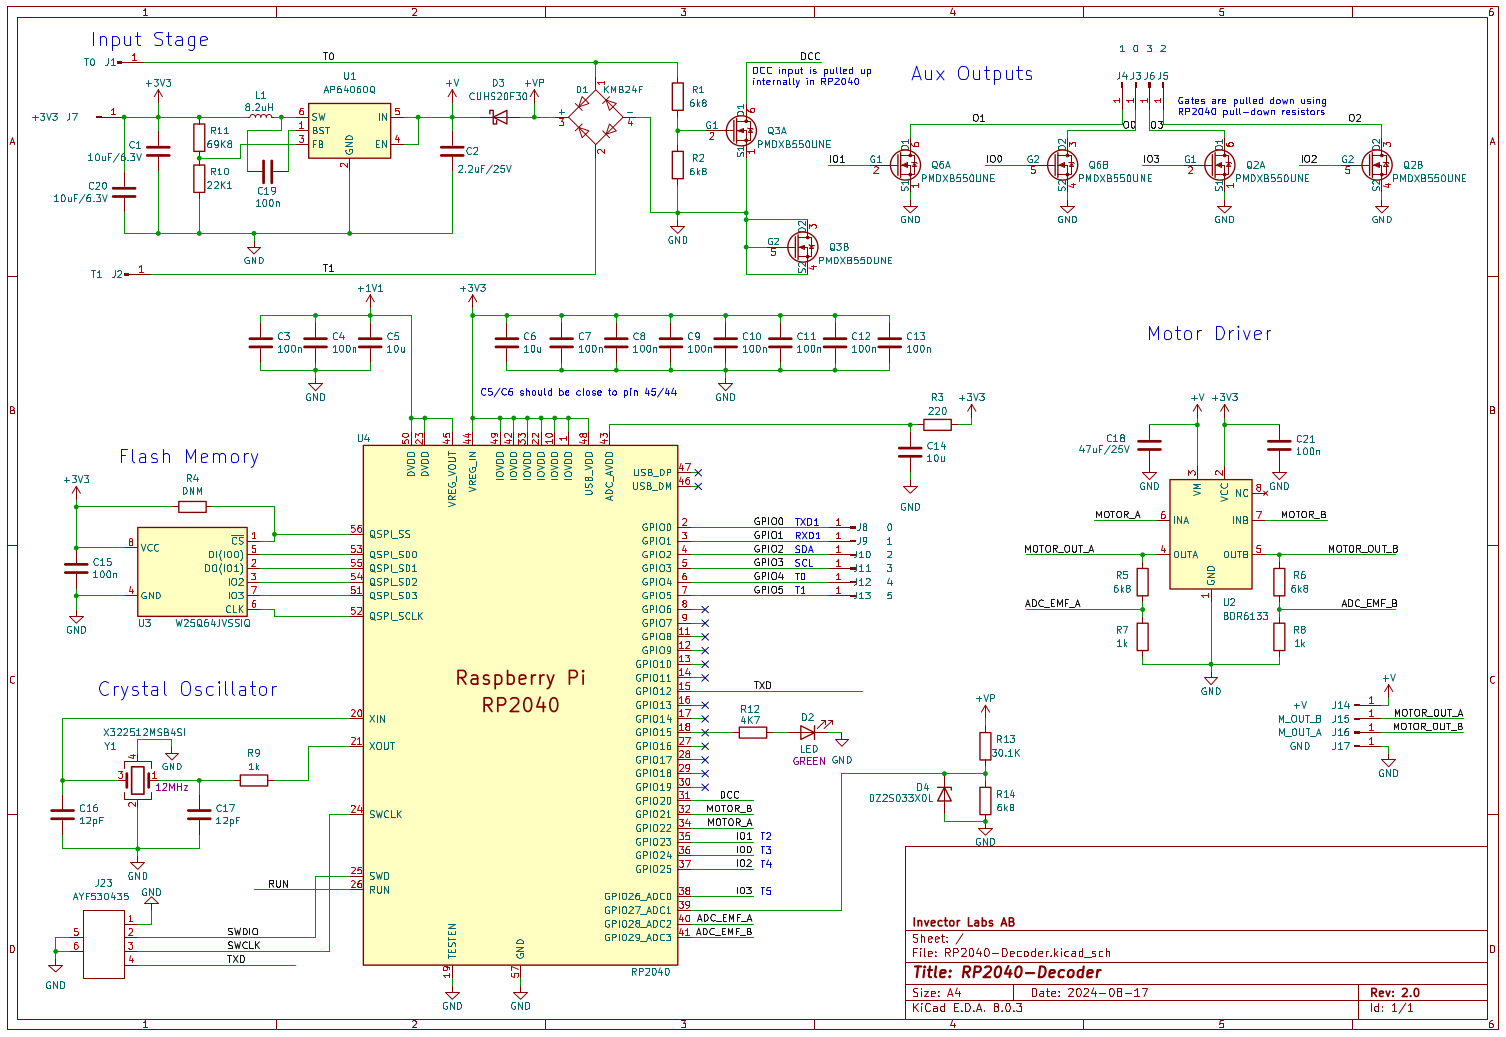The width and height of the screenshot is (1506, 1037).
Task: Click the 'Id: 1/1' field
Action: 1391,1008
